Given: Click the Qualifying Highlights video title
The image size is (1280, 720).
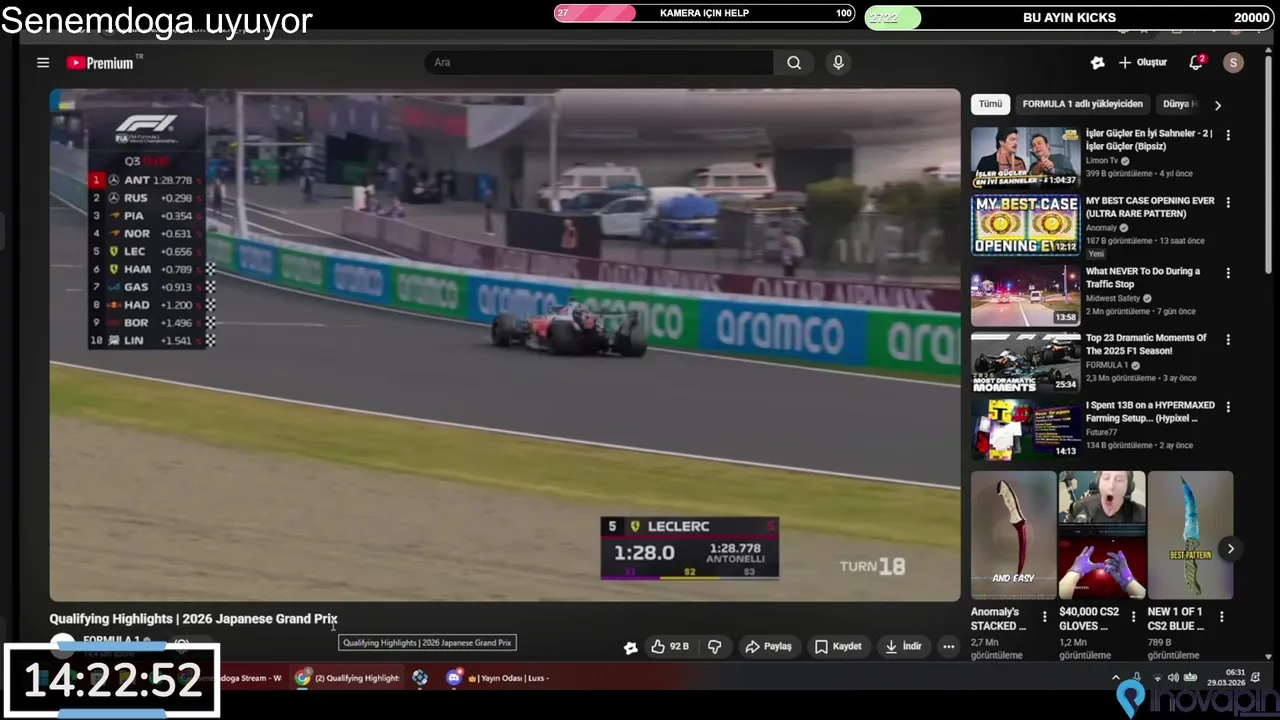Looking at the screenshot, I should click(193, 619).
